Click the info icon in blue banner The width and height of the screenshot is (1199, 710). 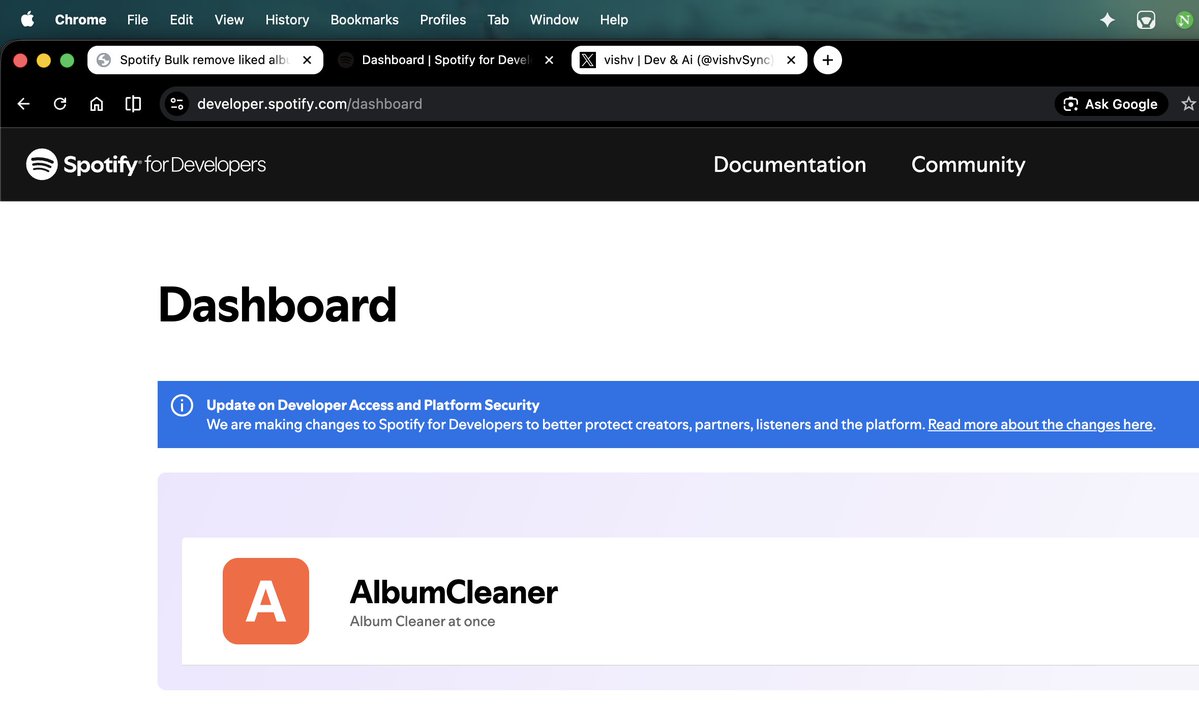point(182,405)
